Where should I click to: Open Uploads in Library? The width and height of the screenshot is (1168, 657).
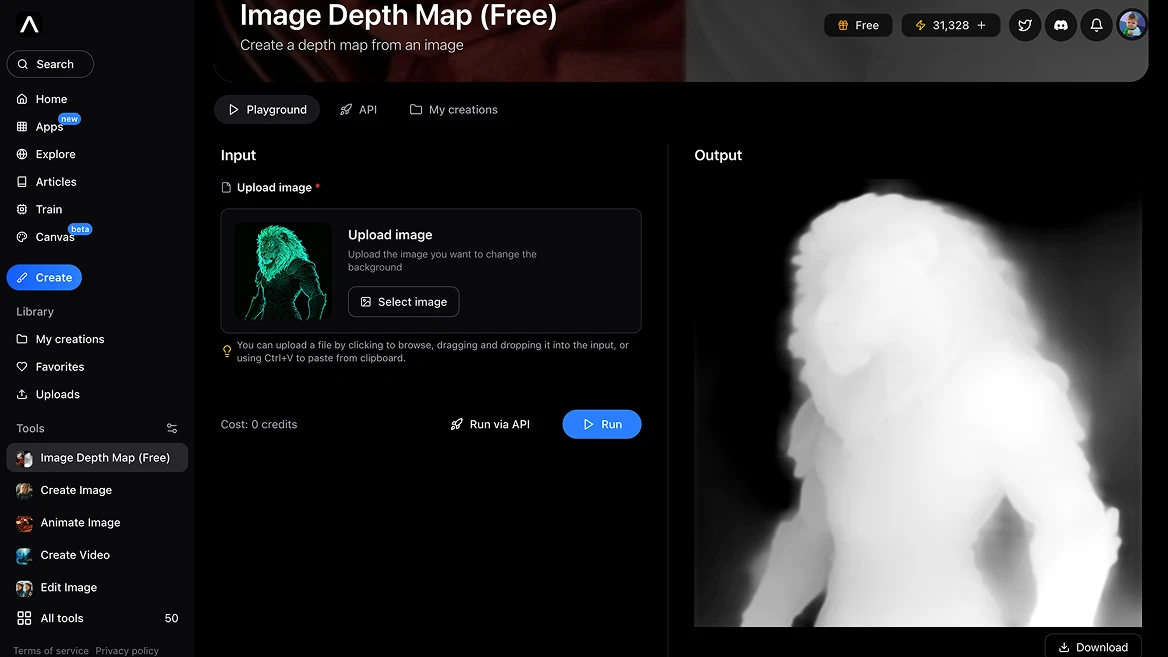coord(57,394)
